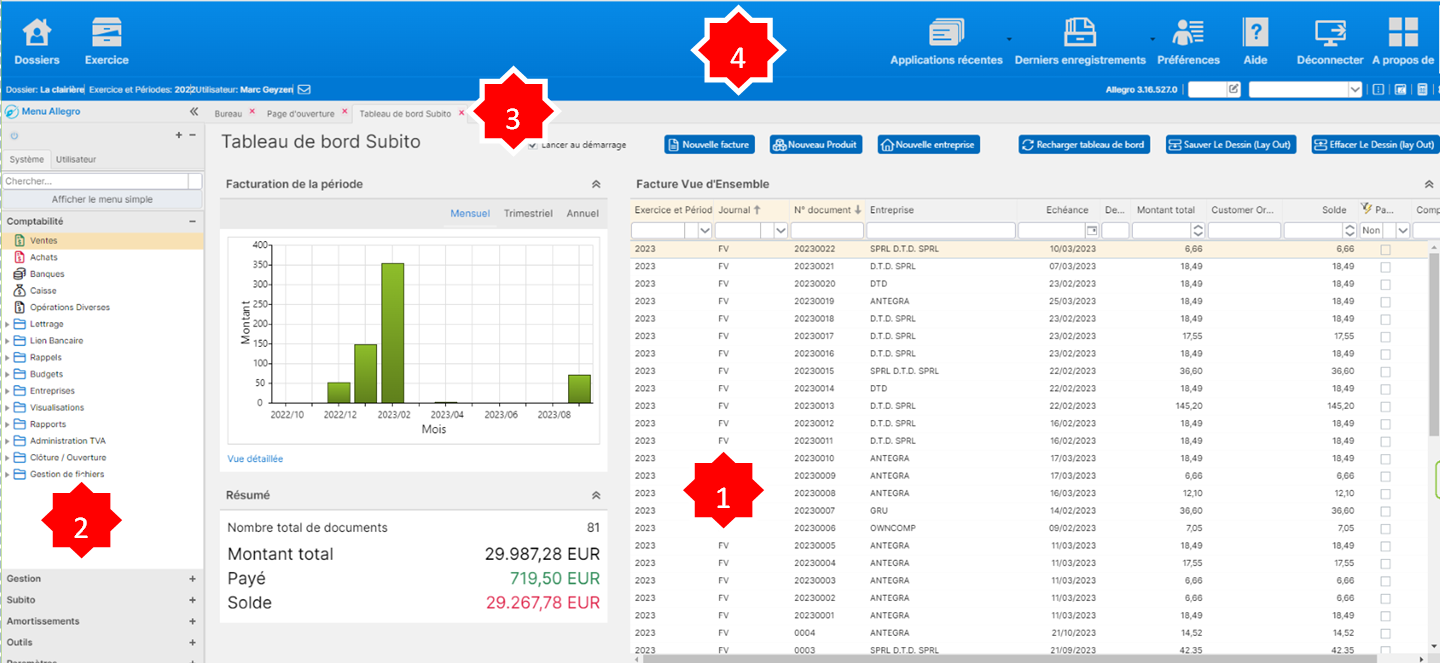Click the Menu Allegro logo icon
Screen dimensions: 1440x663
[12, 112]
